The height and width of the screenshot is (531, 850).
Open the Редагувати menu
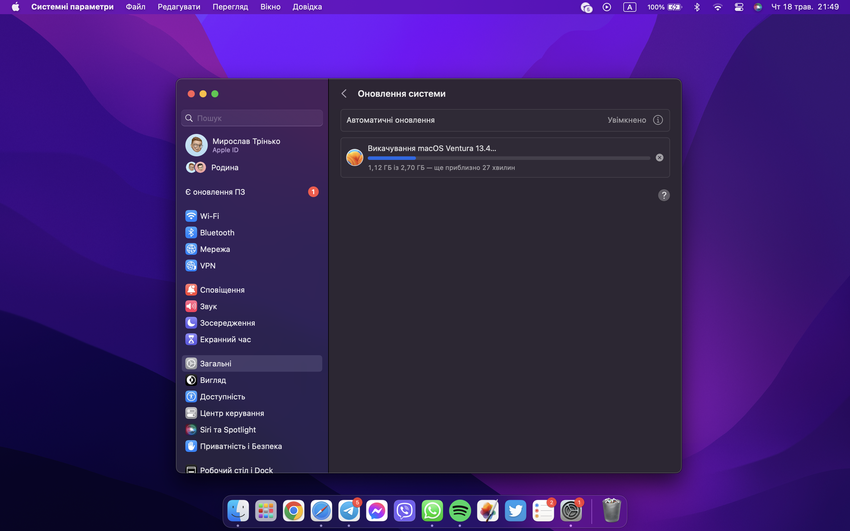178,7
